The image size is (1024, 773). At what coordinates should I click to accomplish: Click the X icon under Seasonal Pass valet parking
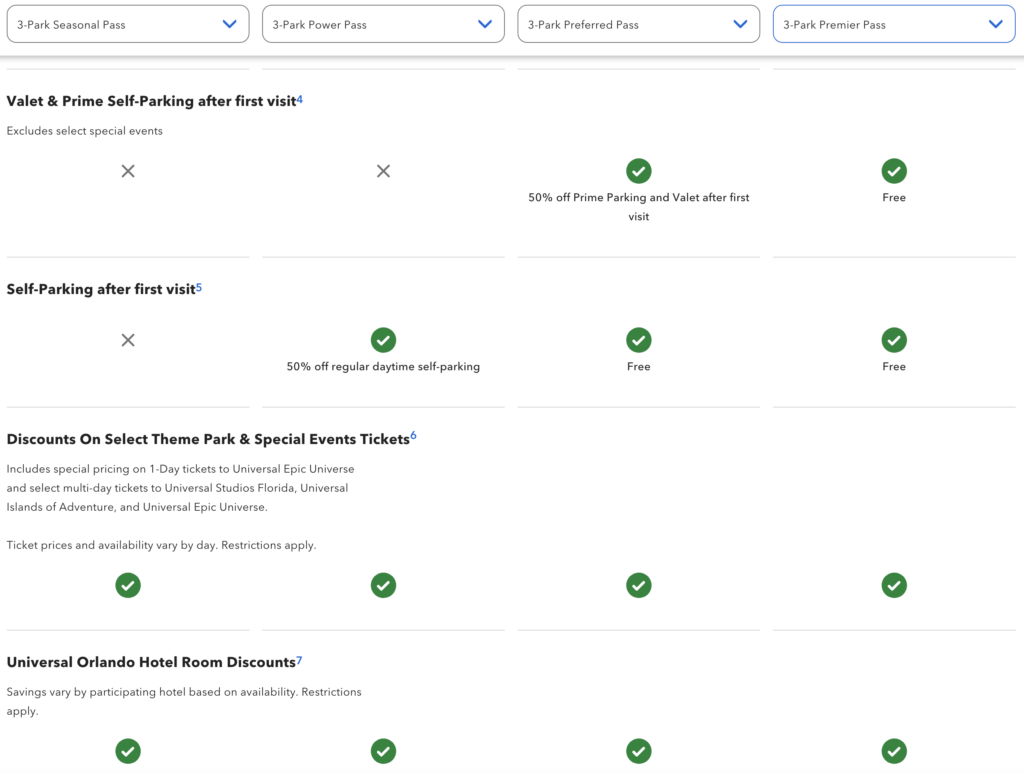click(128, 171)
